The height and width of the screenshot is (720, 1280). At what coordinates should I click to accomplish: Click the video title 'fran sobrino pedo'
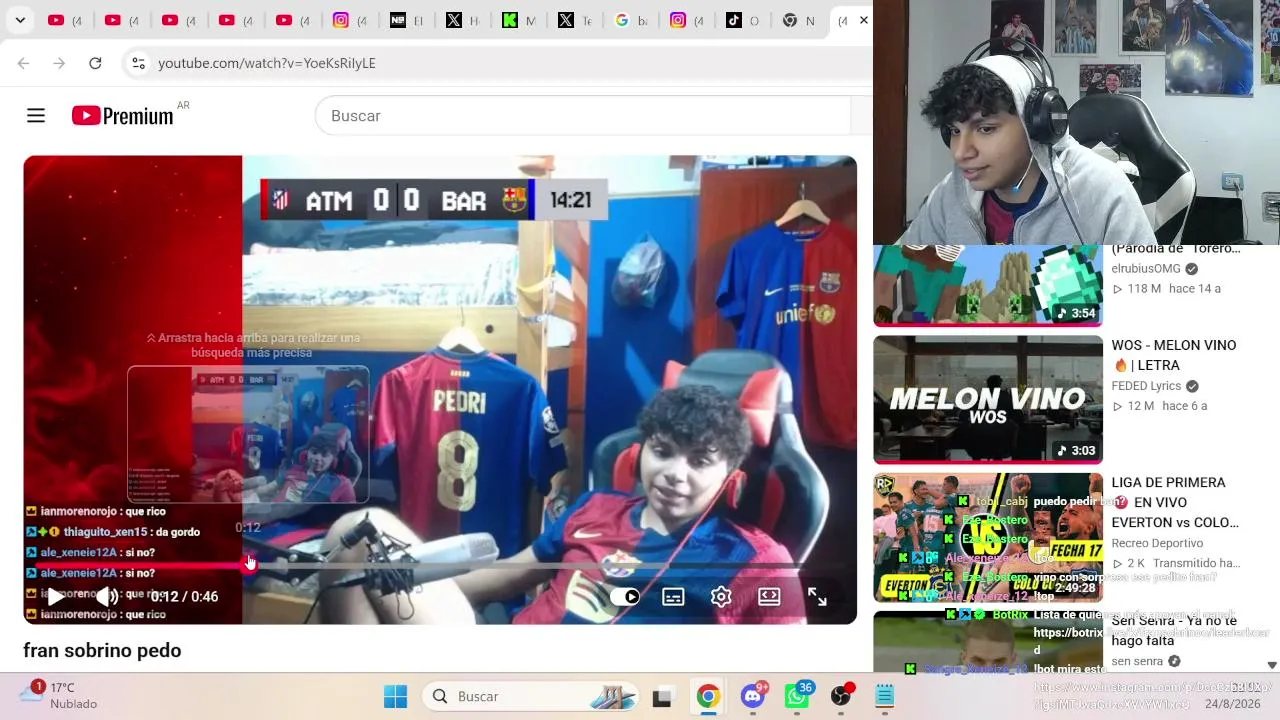(x=102, y=651)
